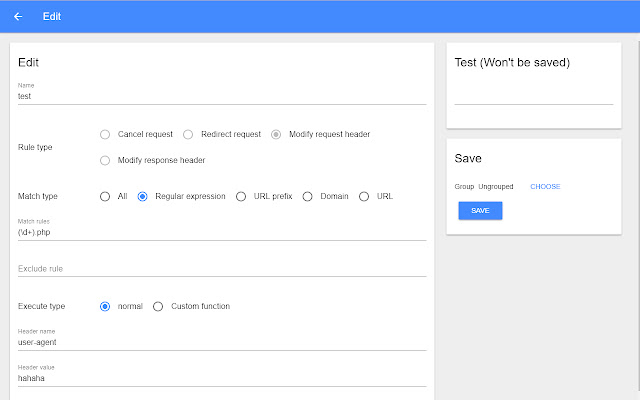Click the test URL input field
Screen dimensions: 640x400
pyautogui.click(x=533, y=94)
